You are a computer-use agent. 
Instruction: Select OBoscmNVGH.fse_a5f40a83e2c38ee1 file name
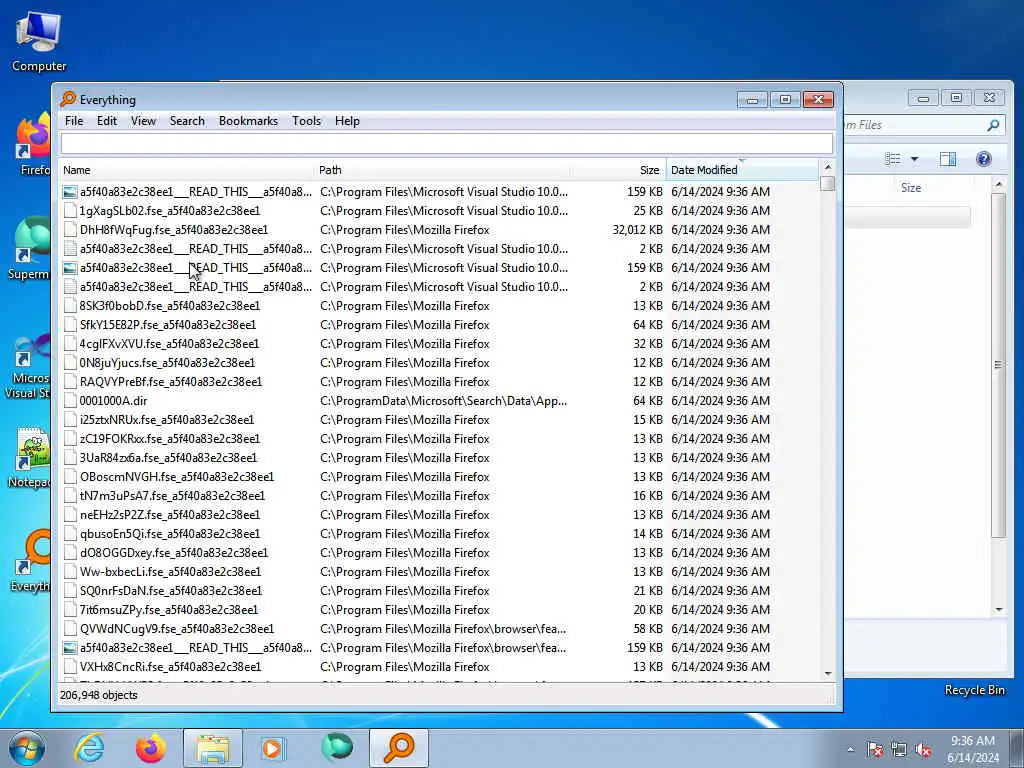click(x=177, y=477)
